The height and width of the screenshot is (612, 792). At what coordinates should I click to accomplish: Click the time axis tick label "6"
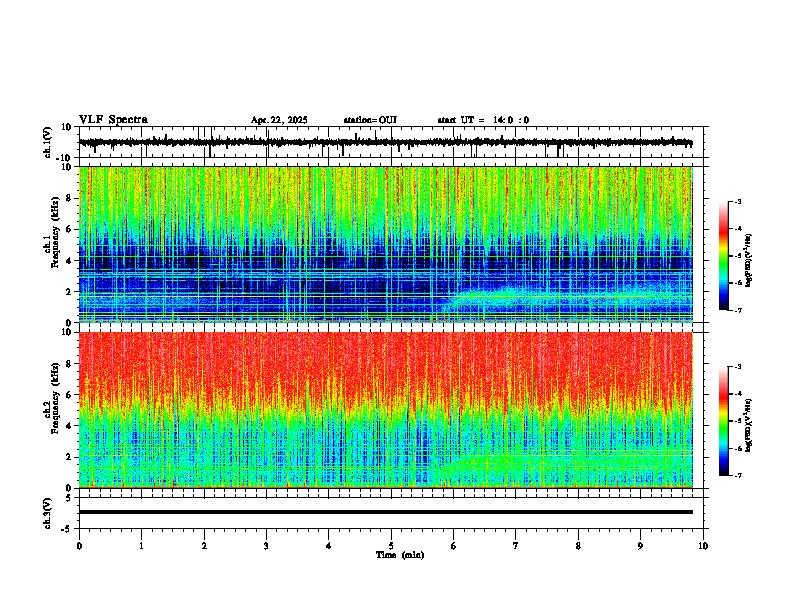pyautogui.click(x=454, y=546)
